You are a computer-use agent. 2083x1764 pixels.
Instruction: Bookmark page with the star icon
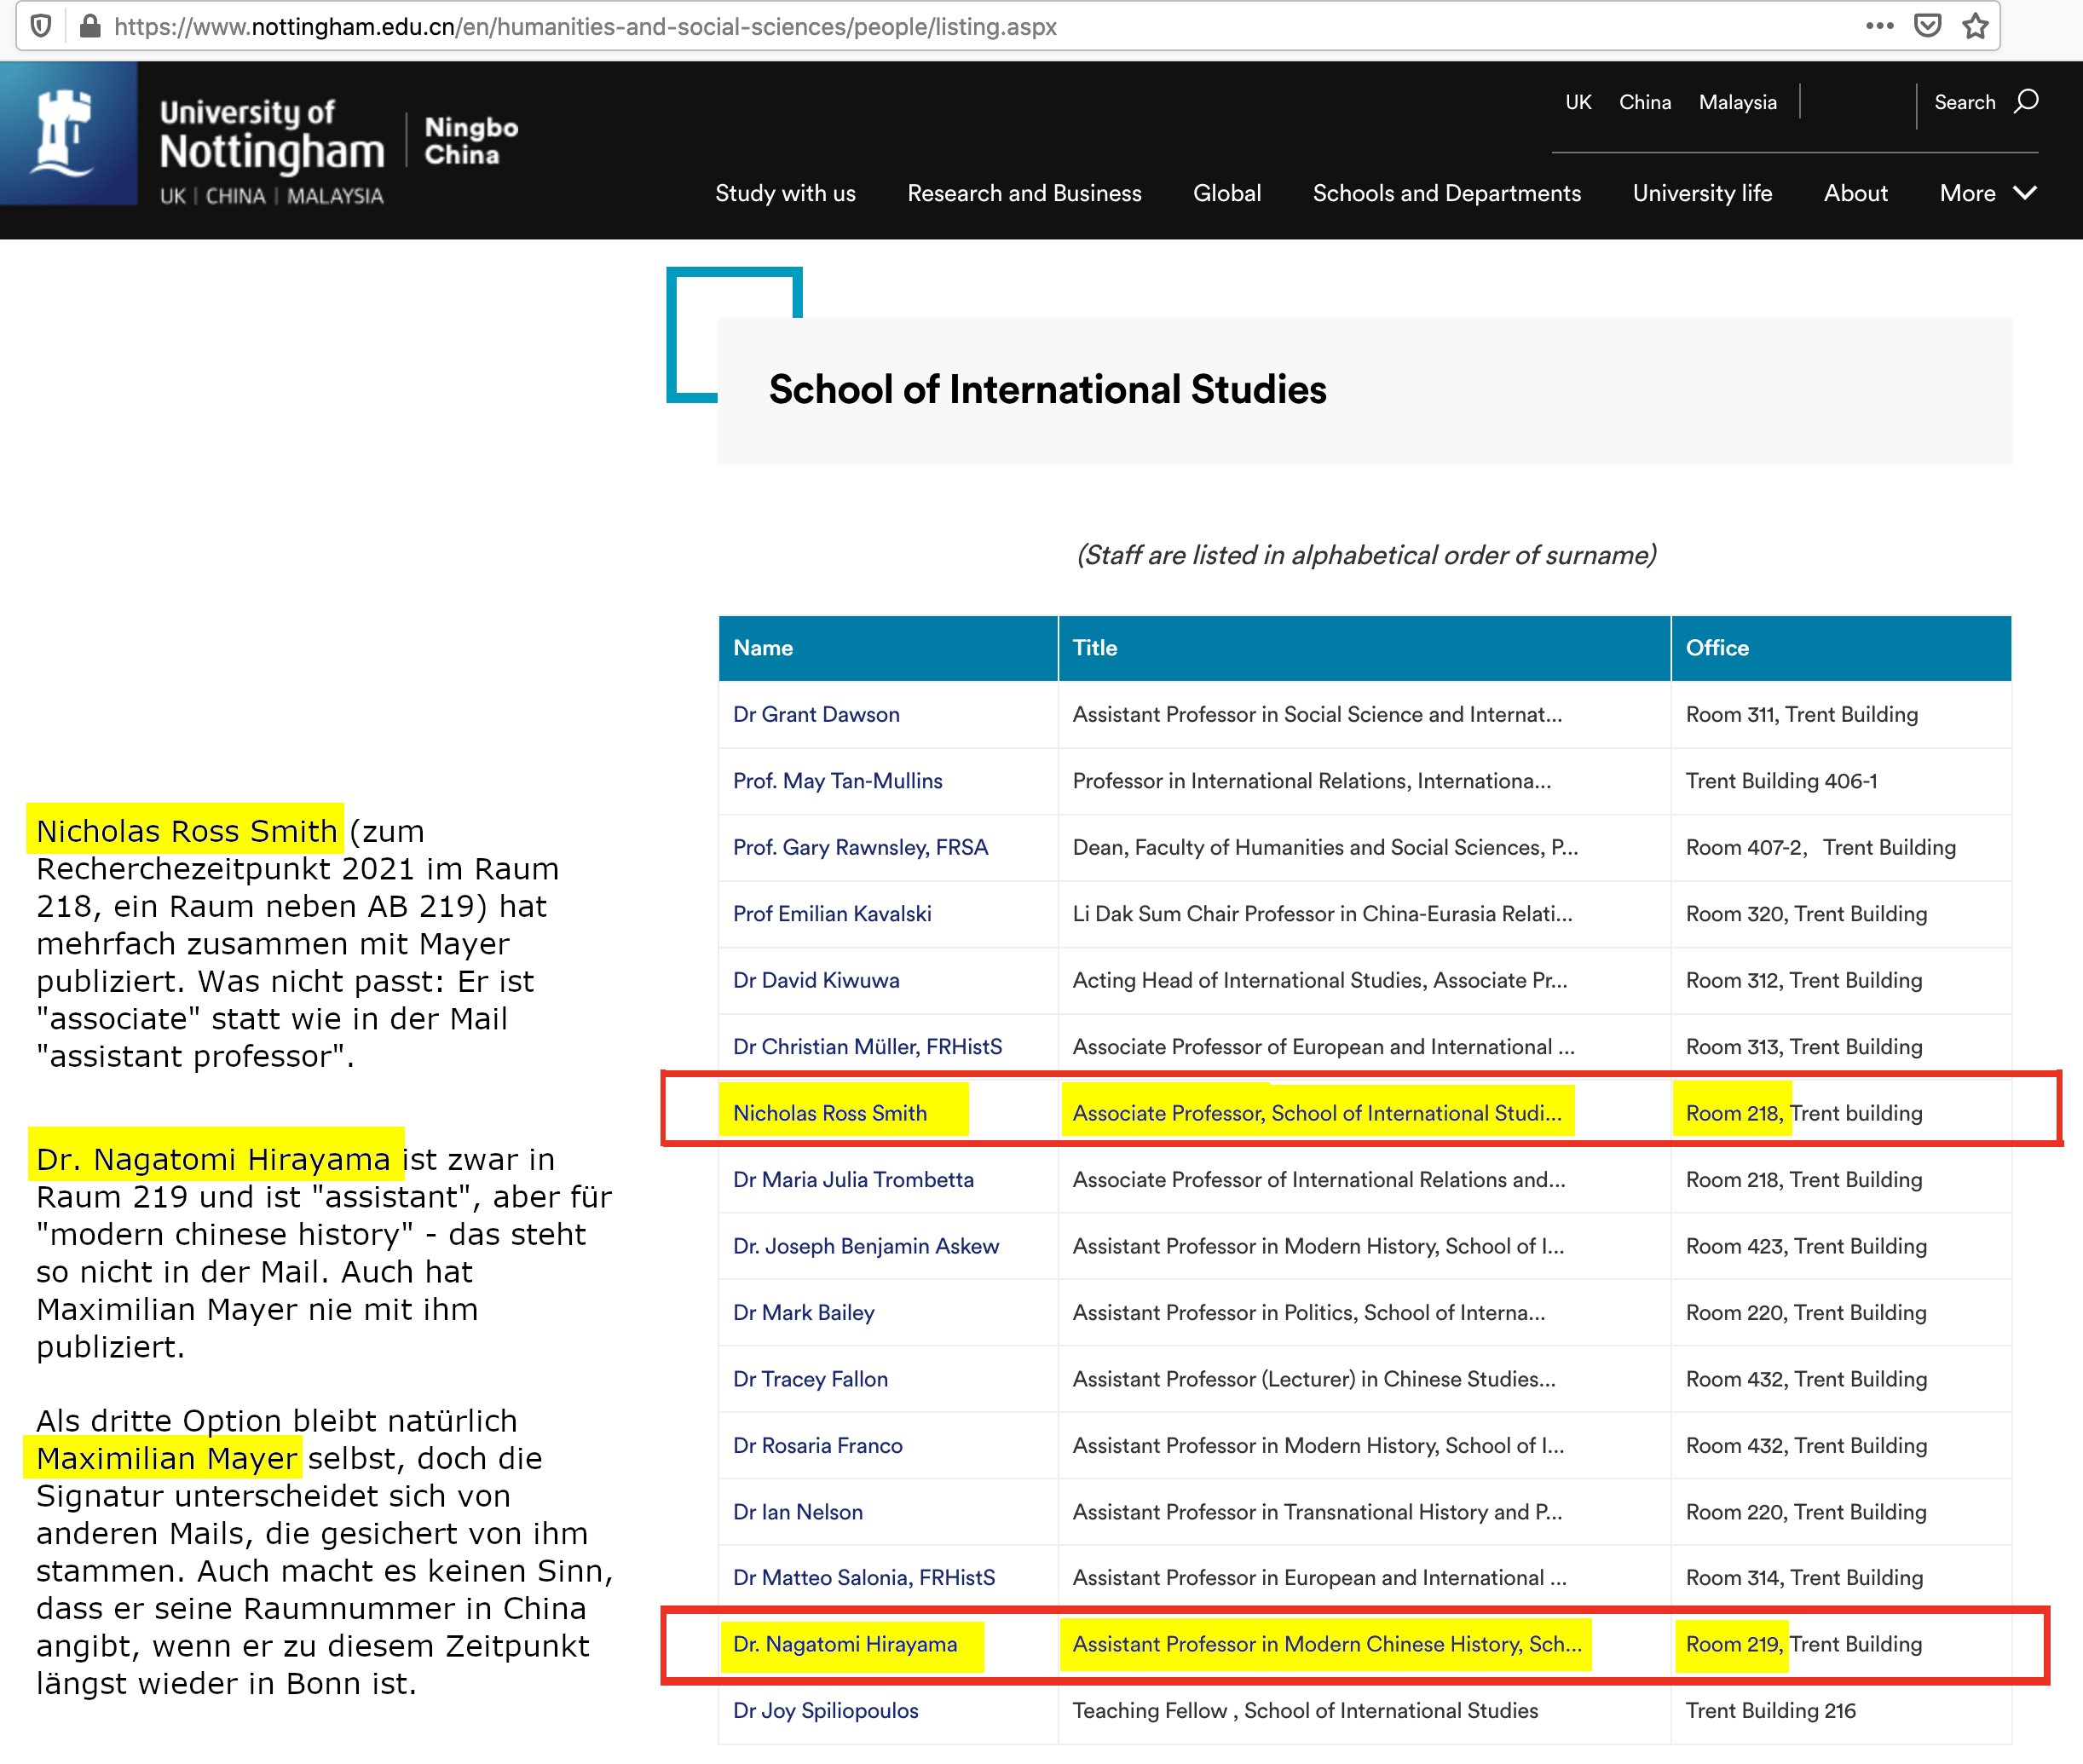pyautogui.click(x=1974, y=26)
